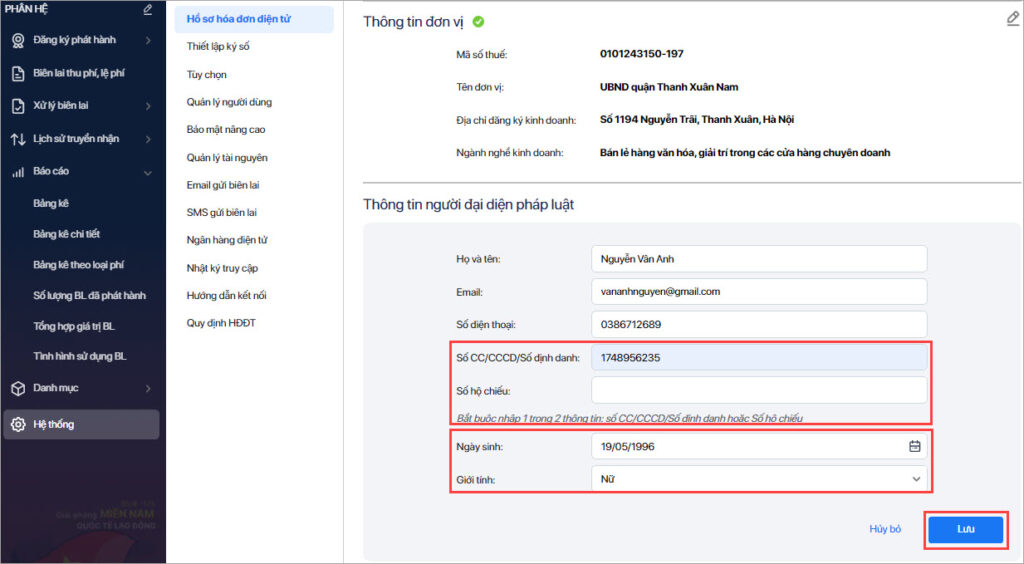Screen dimensions: 1024x564
Task: Open Tổng hợp giá trị BL
Action: click(x=74, y=326)
